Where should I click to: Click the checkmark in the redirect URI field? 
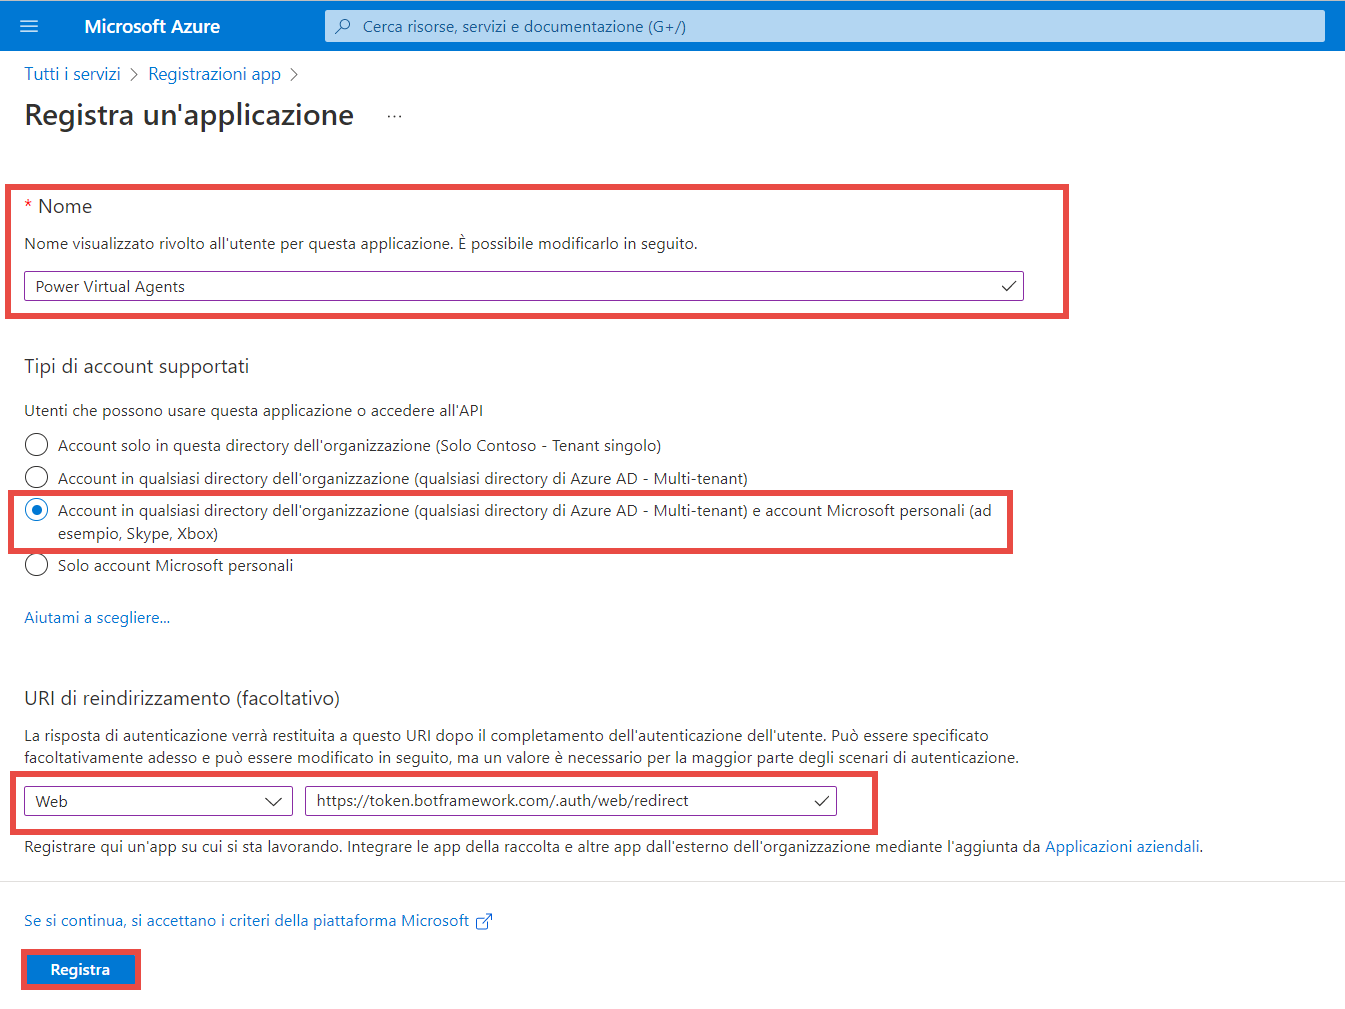click(x=821, y=801)
